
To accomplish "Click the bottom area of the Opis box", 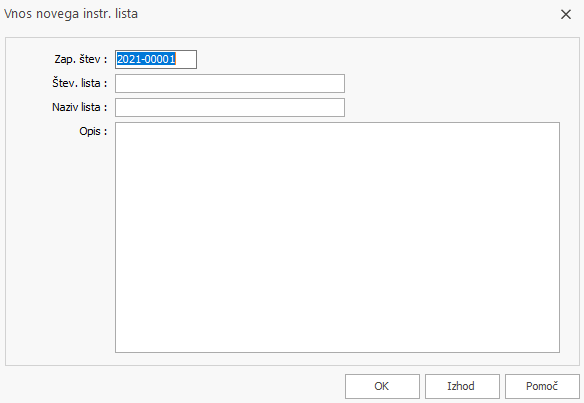I will point(337,335).
